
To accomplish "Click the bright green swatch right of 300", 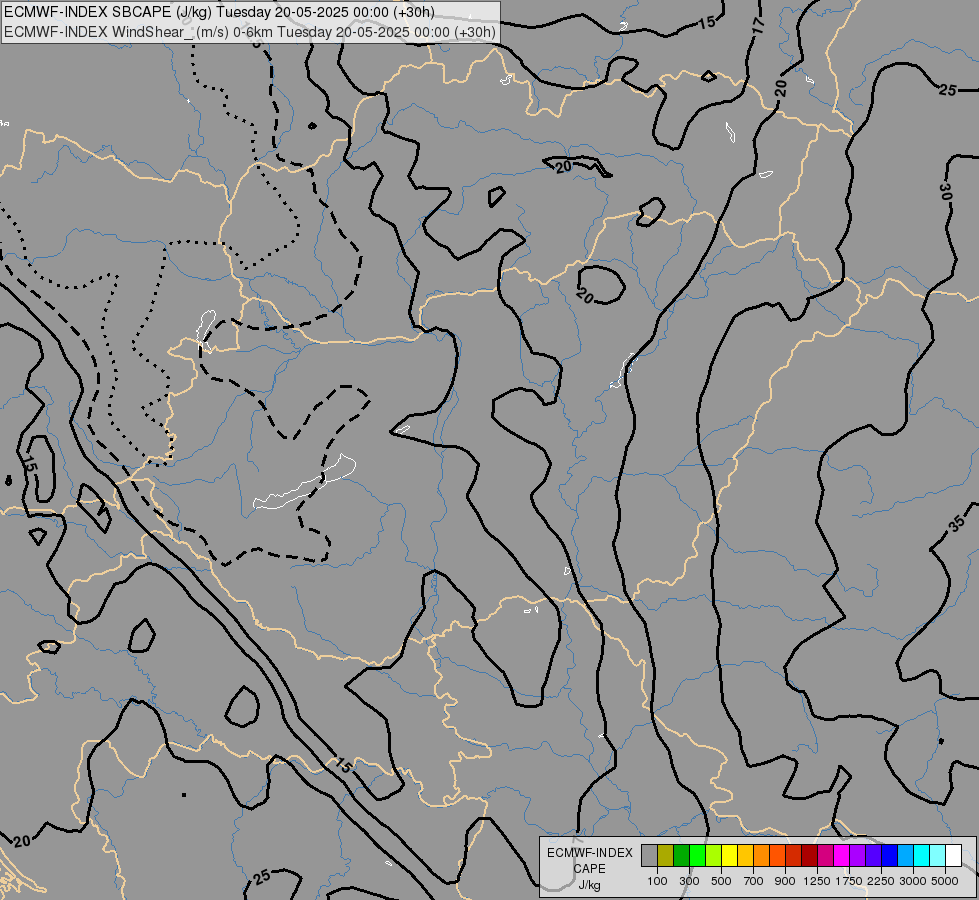I will 697,855.
